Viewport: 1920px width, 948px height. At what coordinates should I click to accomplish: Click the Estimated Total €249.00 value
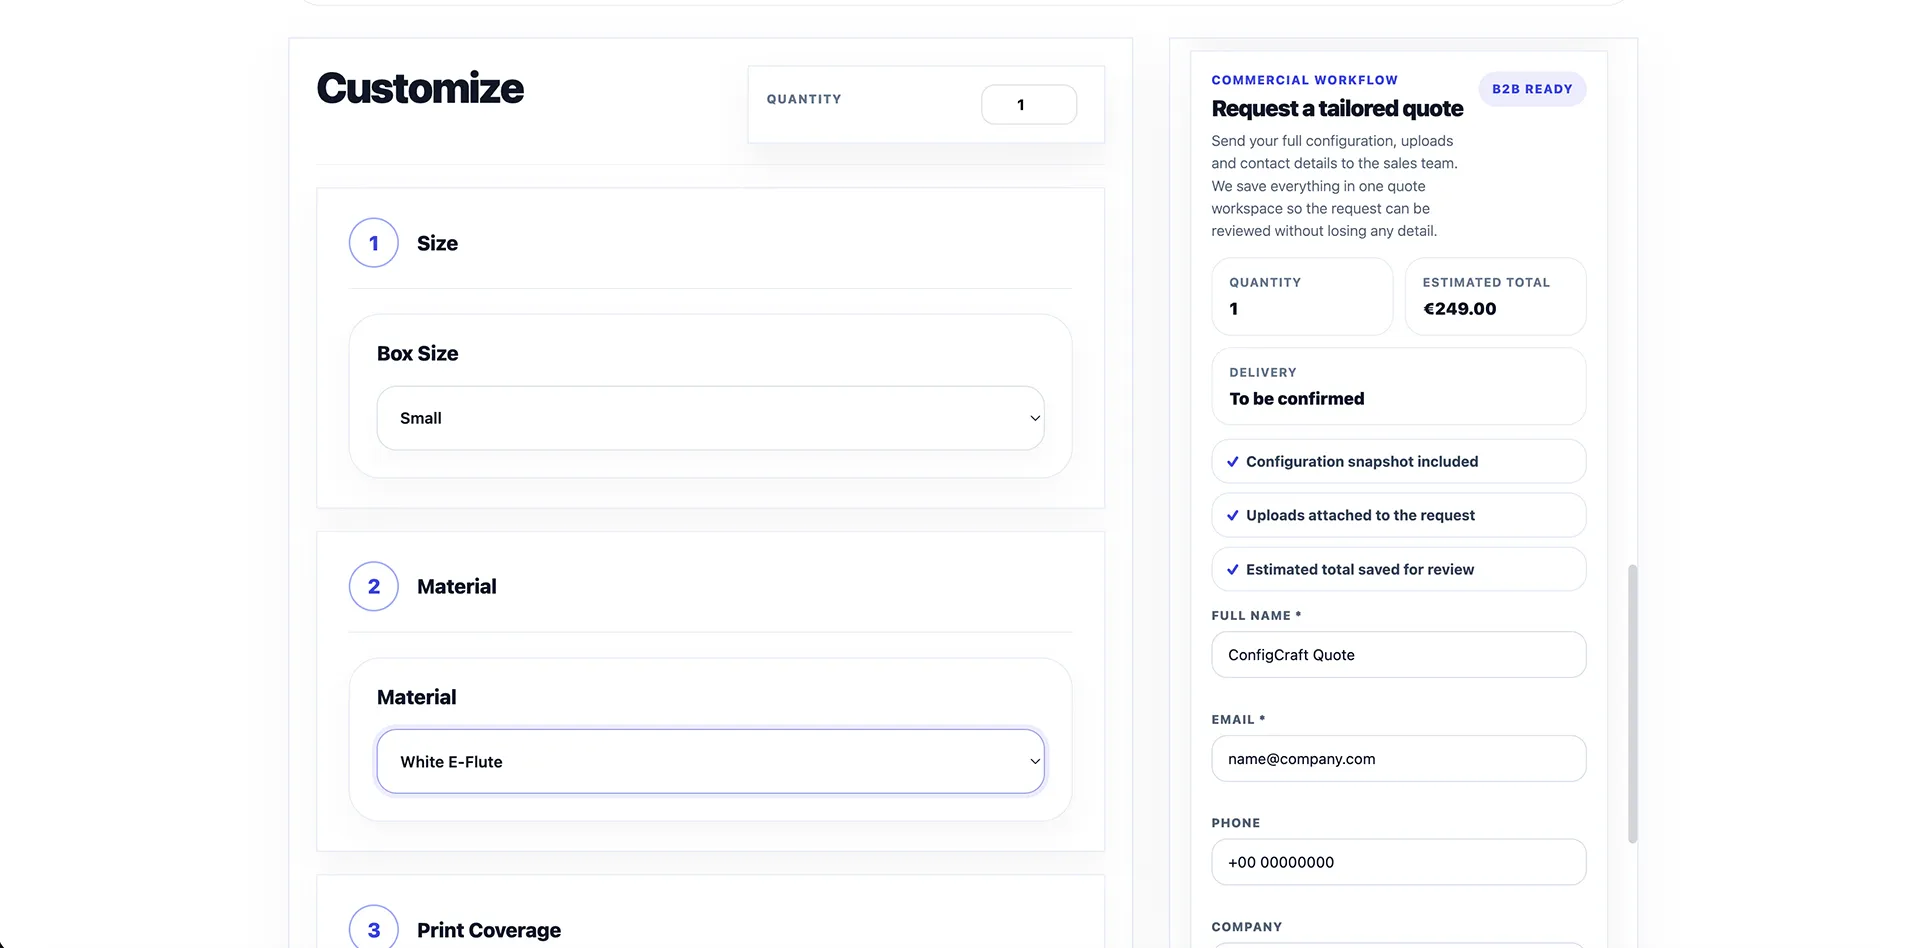[x=1460, y=309]
